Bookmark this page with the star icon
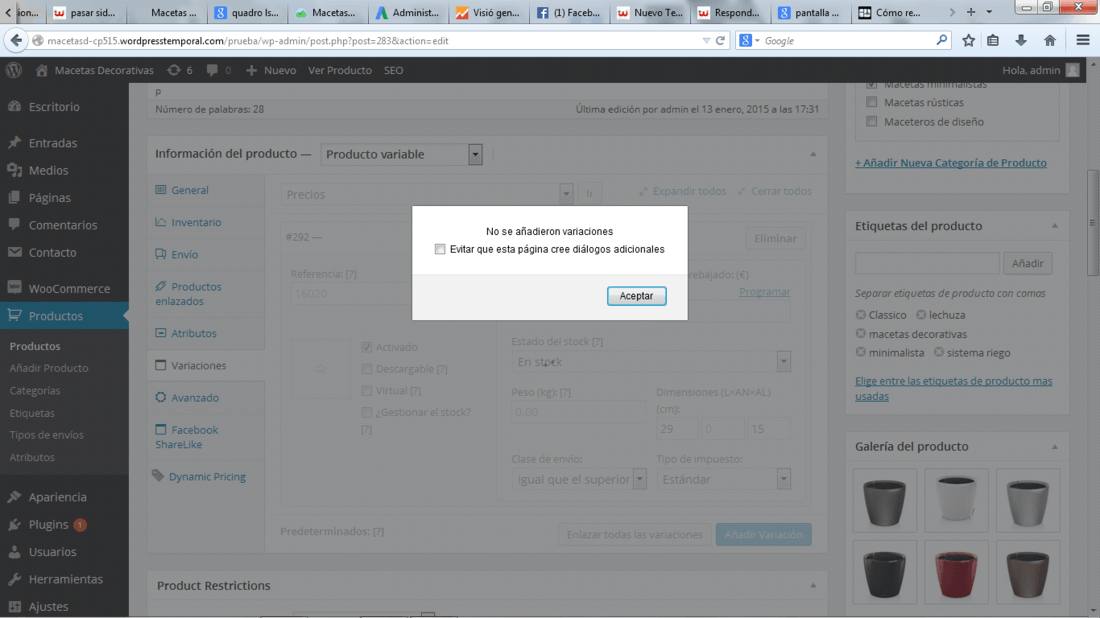 coord(968,41)
